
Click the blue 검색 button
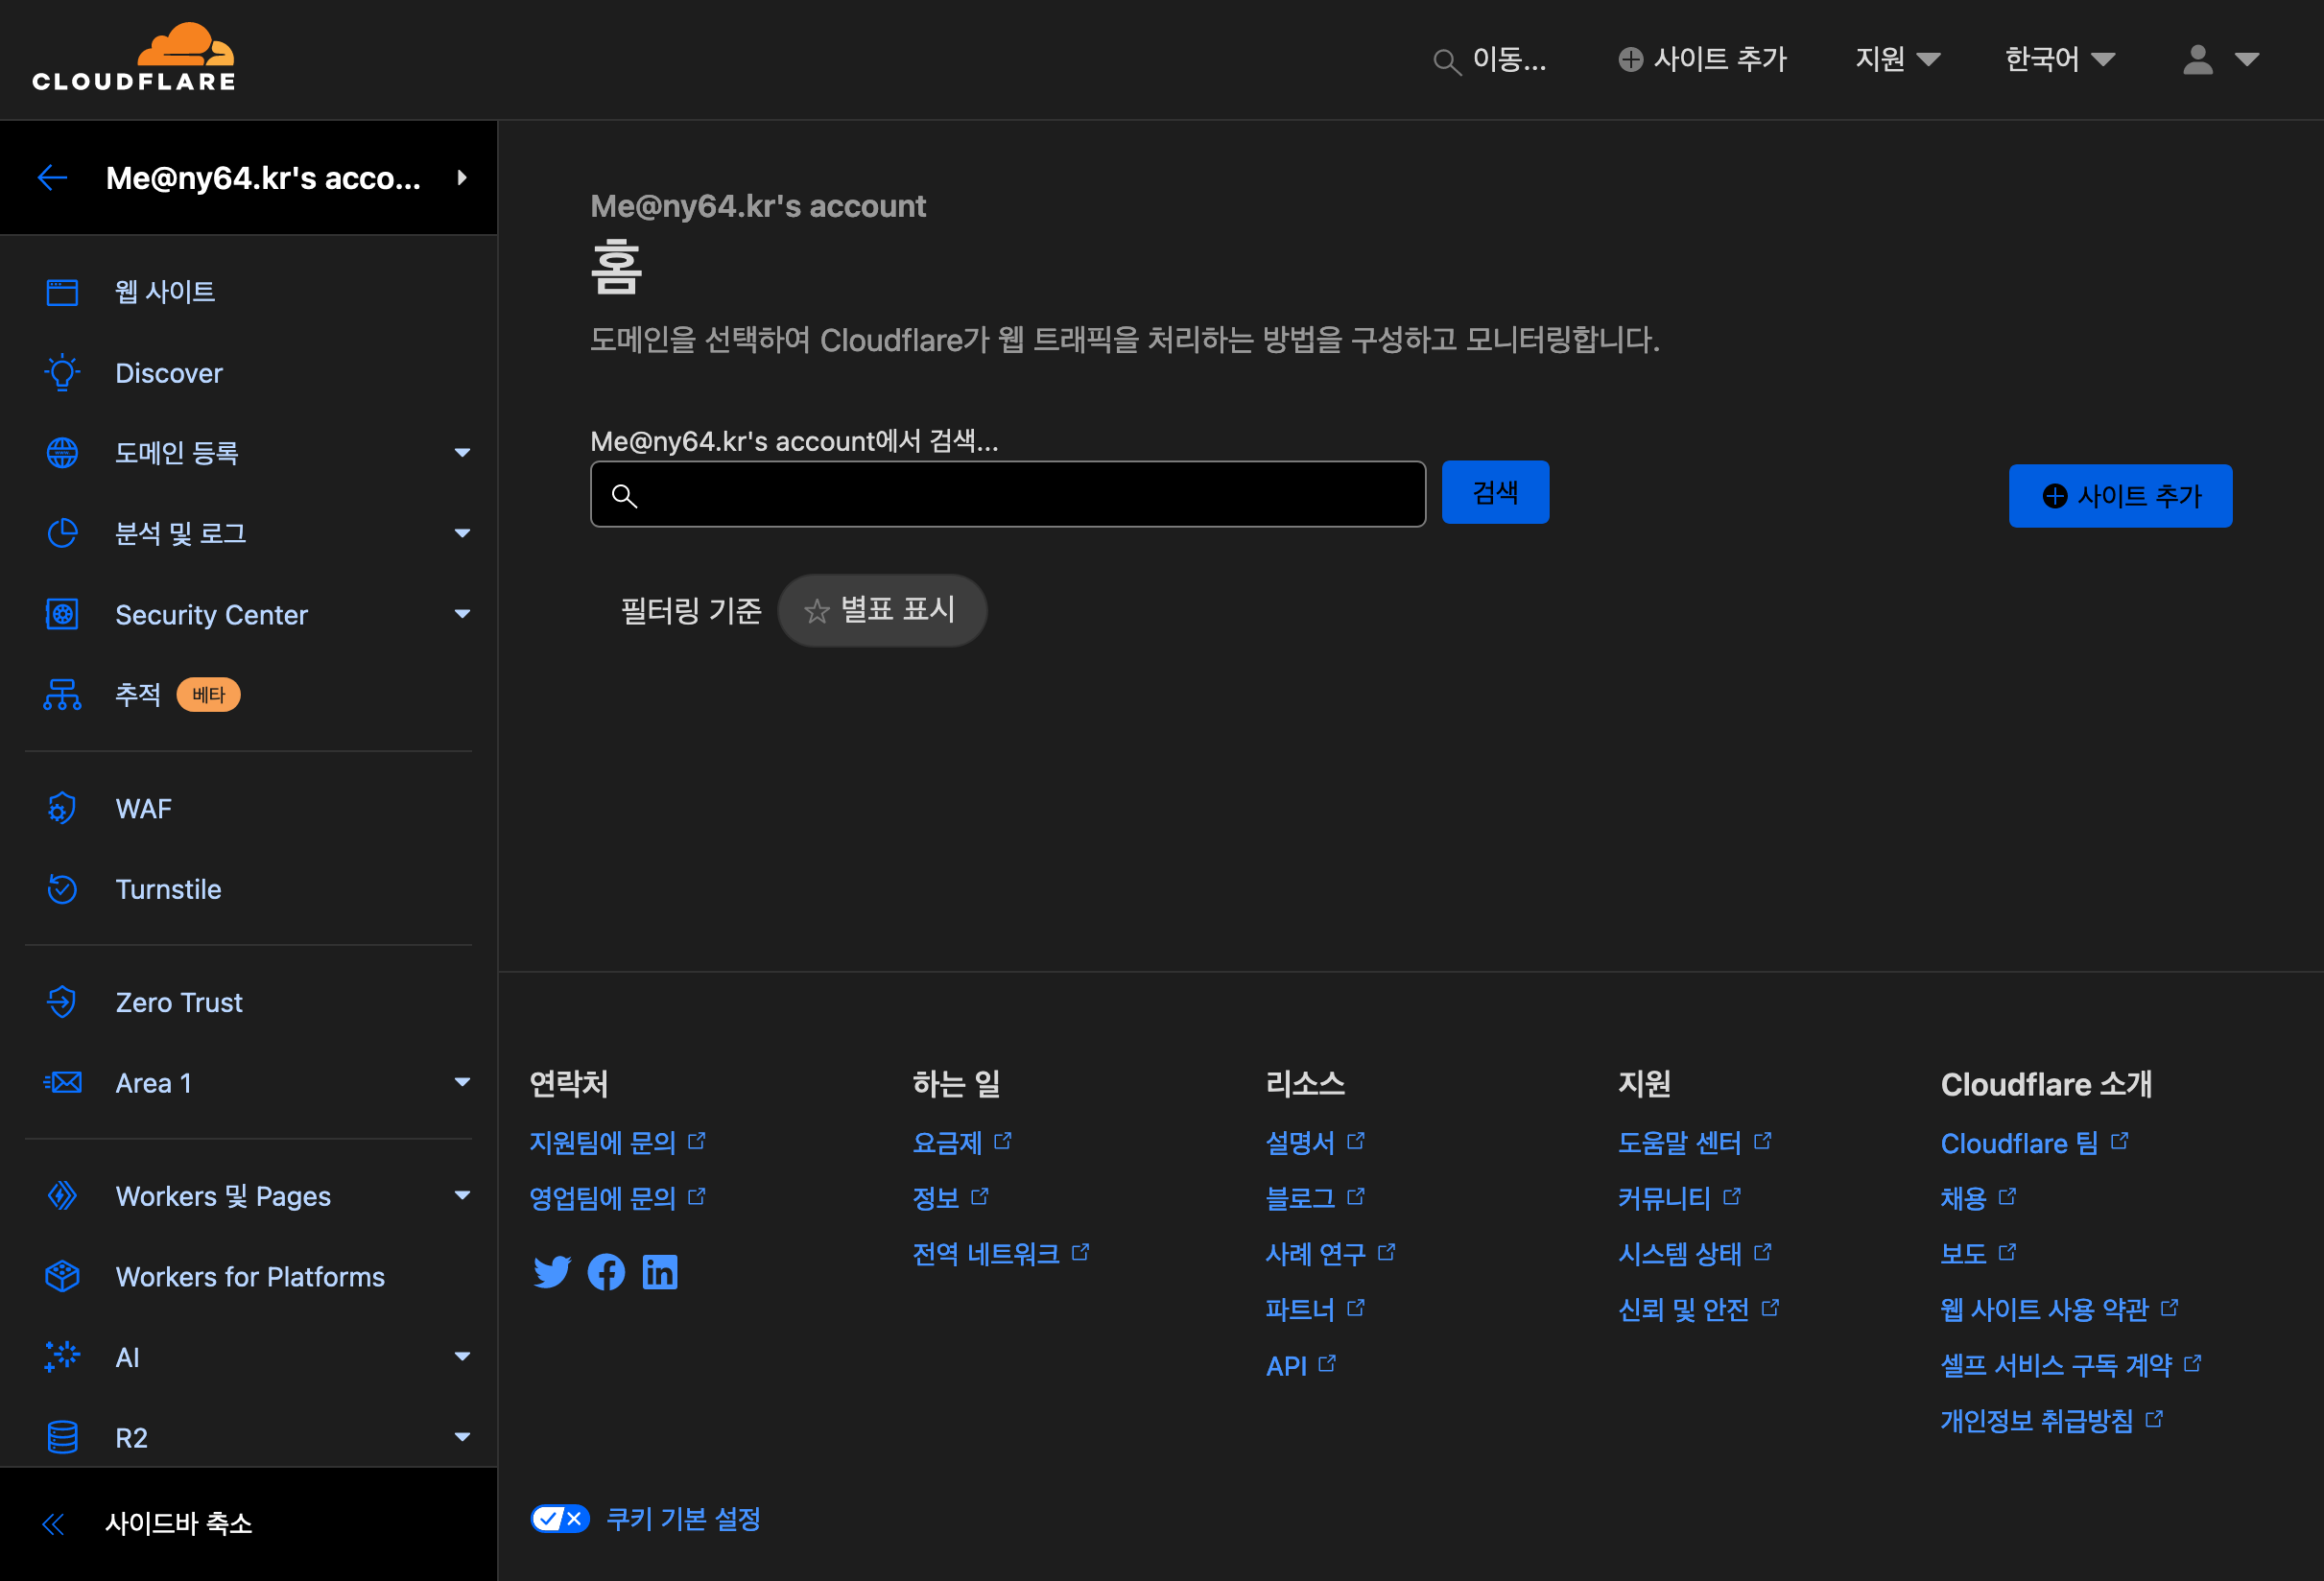tap(1495, 493)
